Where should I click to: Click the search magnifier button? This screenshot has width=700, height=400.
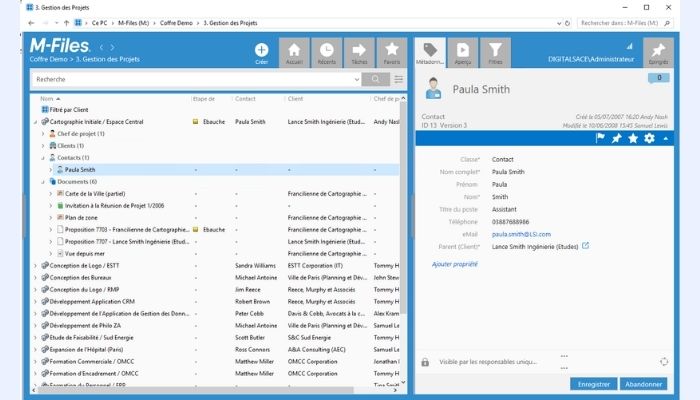click(375, 79)
